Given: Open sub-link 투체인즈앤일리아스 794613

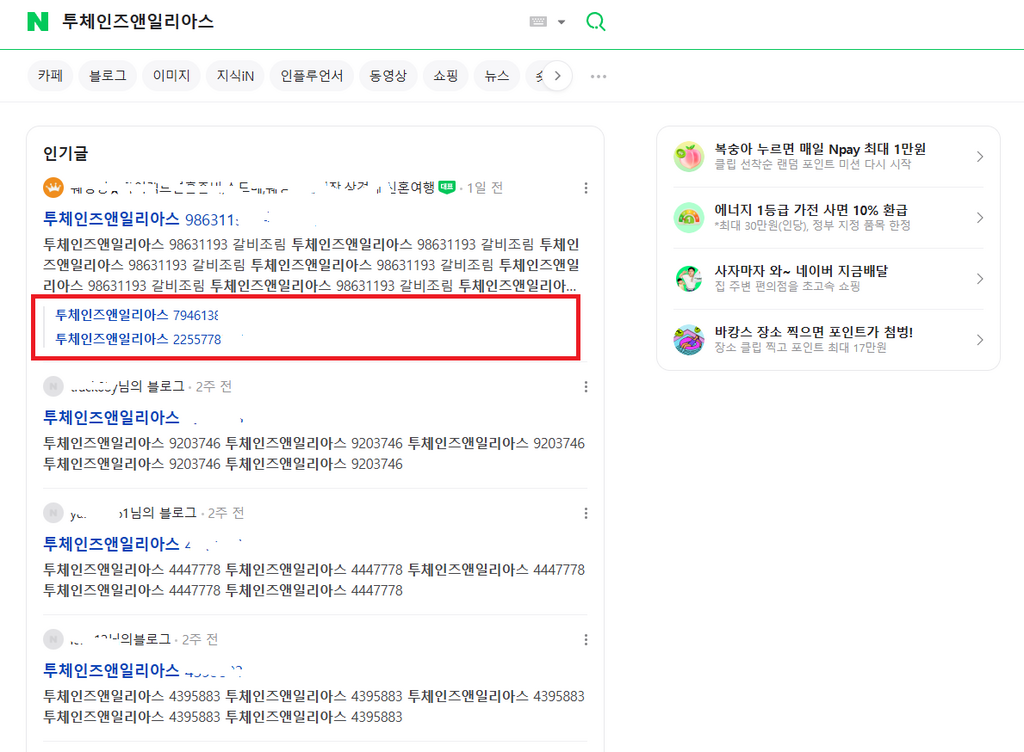Looking at the screenshot, I should click(x=136, y=315).
